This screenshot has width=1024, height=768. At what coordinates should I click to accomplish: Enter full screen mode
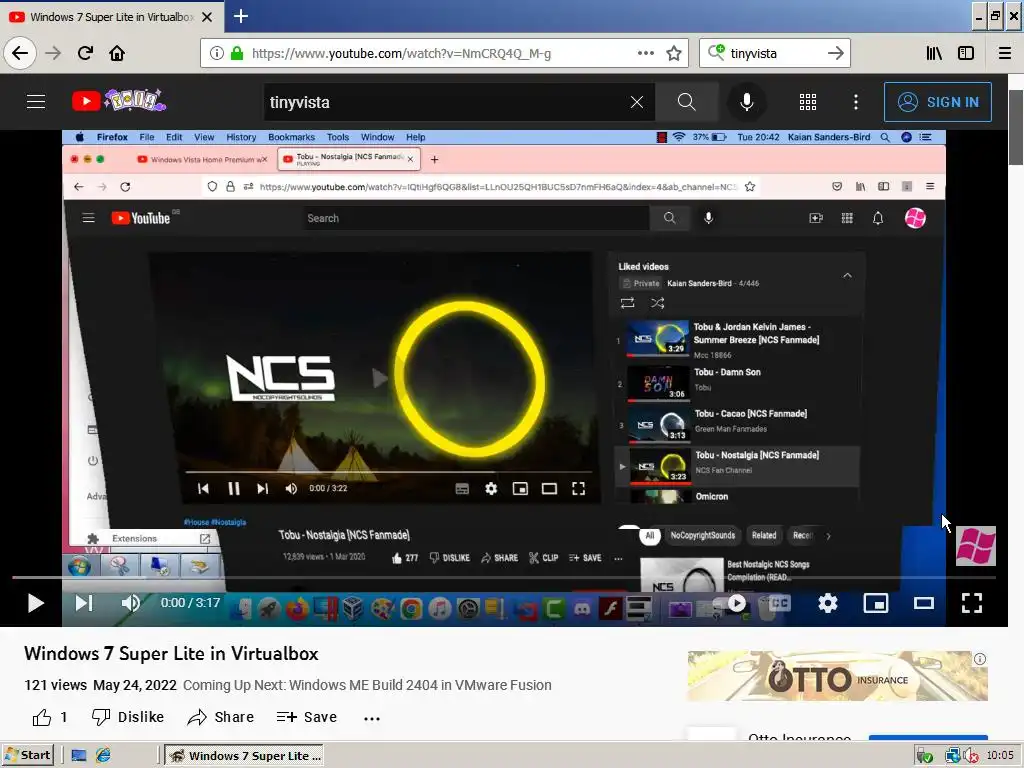coord(972,603)
